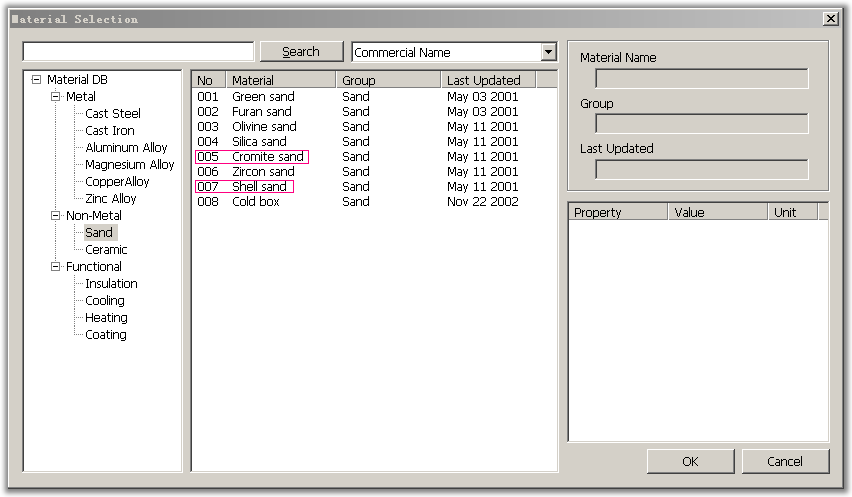Select the Metal tree label

81,97
